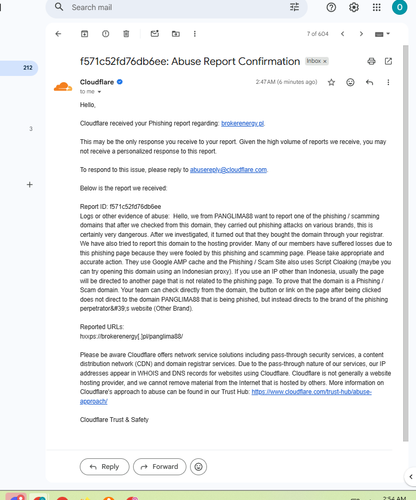This screenshot has width=416, height=500.
Task: Click 'Cloudflare Trust & Safety' signature
Action: [114, 420]
